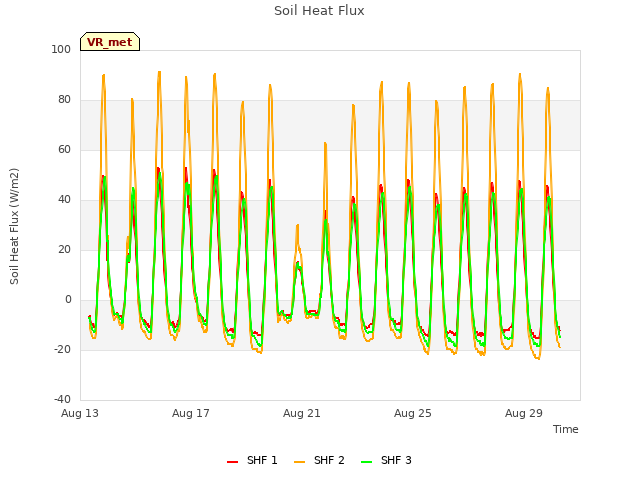Click the -40 y-axis tick label
Viewport: 640px width, 480px height.
[x=62, y=399]
